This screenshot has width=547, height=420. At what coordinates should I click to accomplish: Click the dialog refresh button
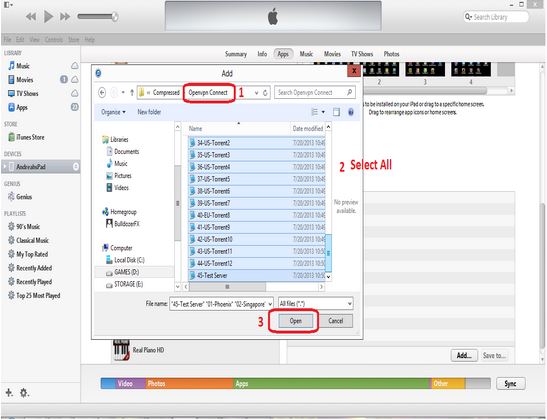pyautogui.click(x=265, y=93)
